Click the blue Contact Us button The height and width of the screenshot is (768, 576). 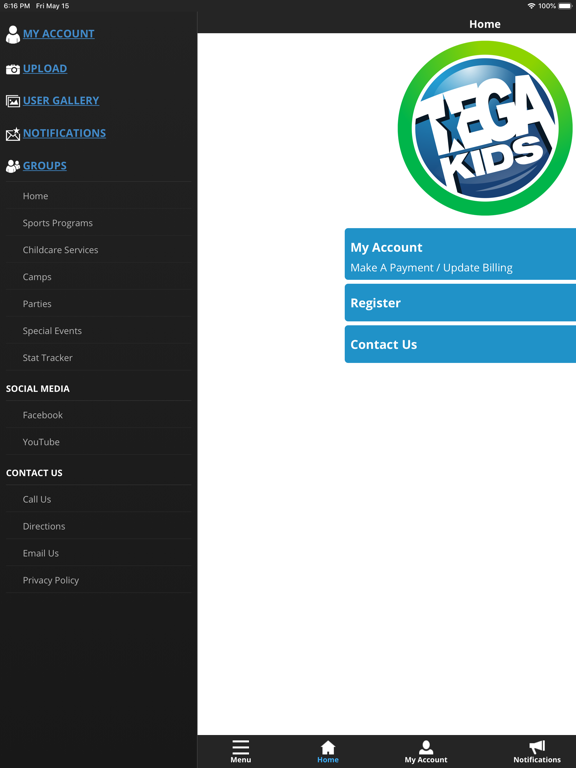[460, 344]
